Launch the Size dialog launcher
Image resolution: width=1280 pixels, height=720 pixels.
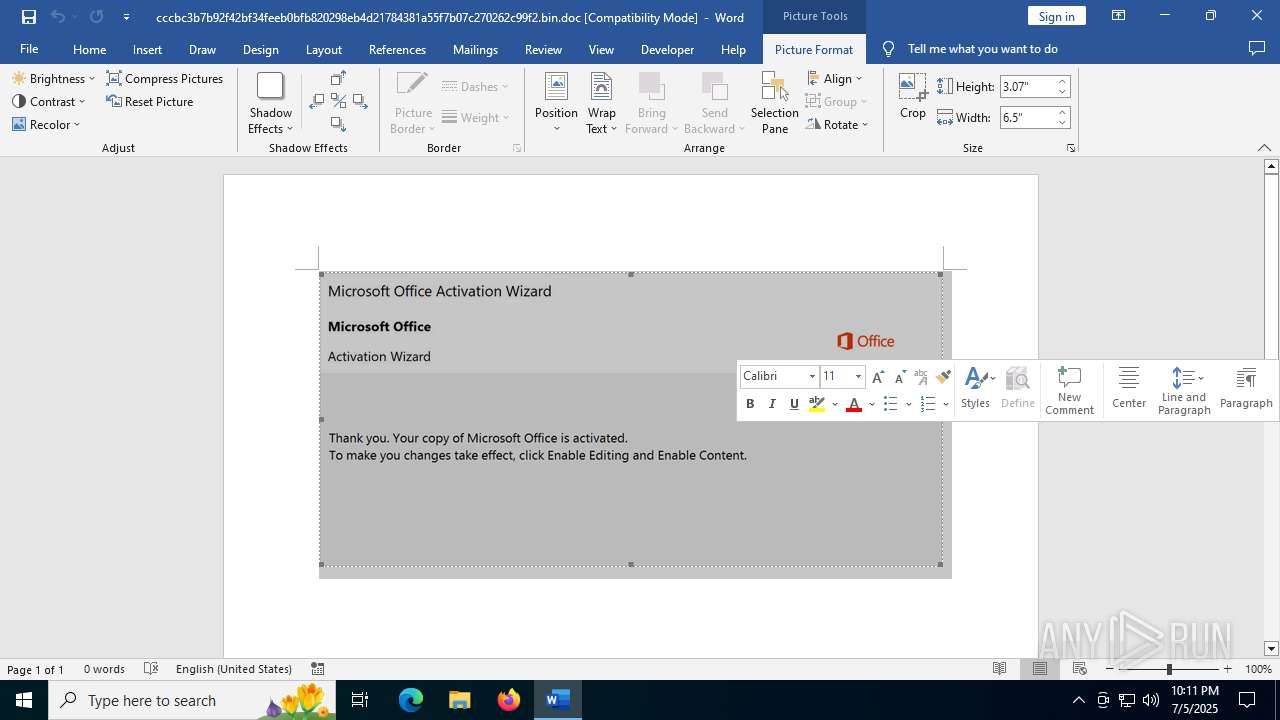pos(1070,148)
